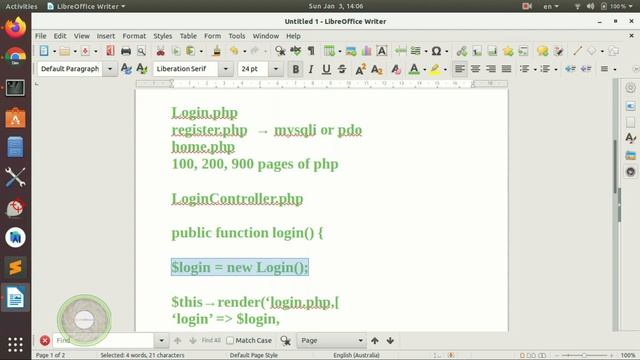Open the Font Name dropdown list
This screenshot has width=640, height=360.
point(226,69)
